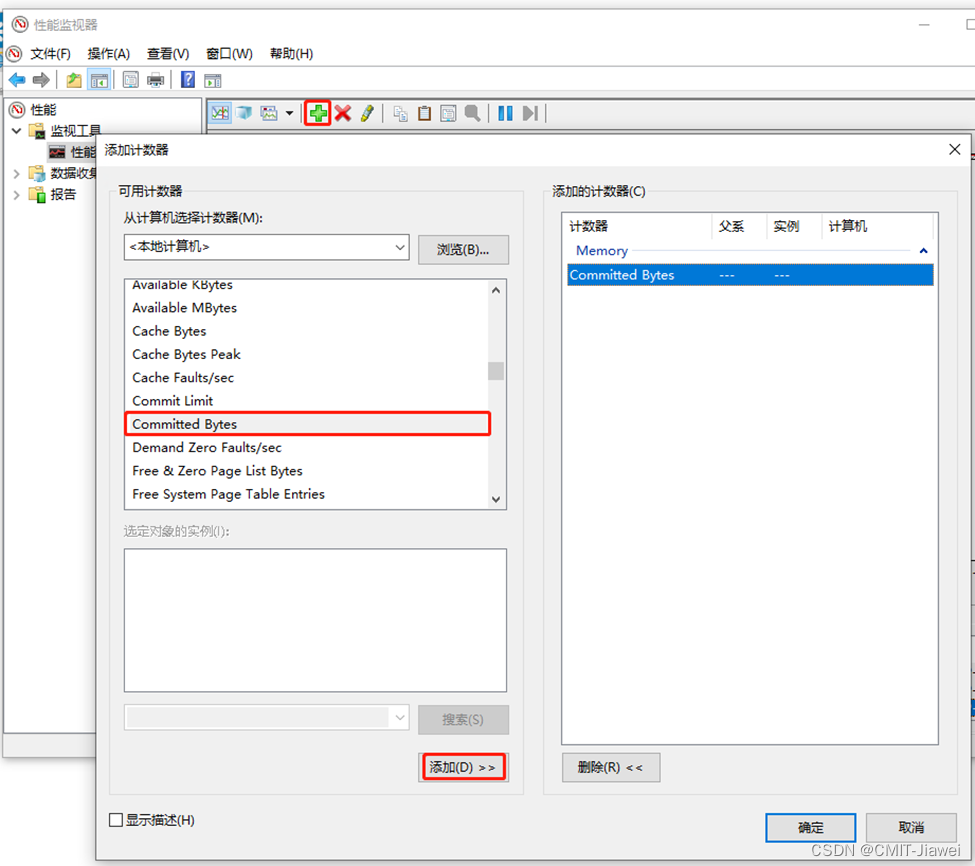Select Free System Page Table Entries
The width and height of the screenshot is (975, 866).
click(x=229, y=494)
